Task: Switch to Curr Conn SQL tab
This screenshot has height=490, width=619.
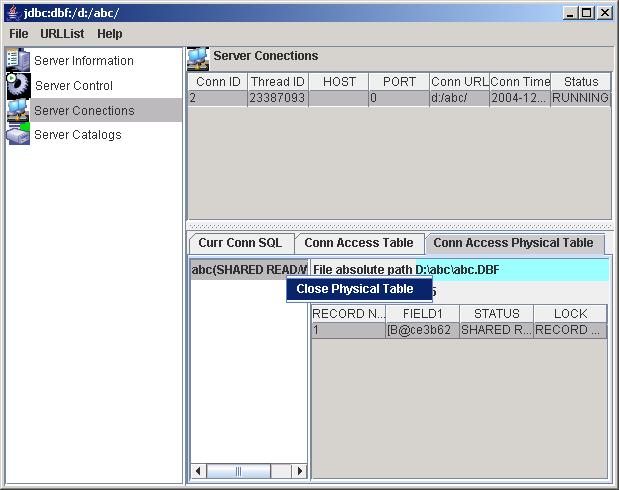Action: pyautogui.click(x=240, y=243)
